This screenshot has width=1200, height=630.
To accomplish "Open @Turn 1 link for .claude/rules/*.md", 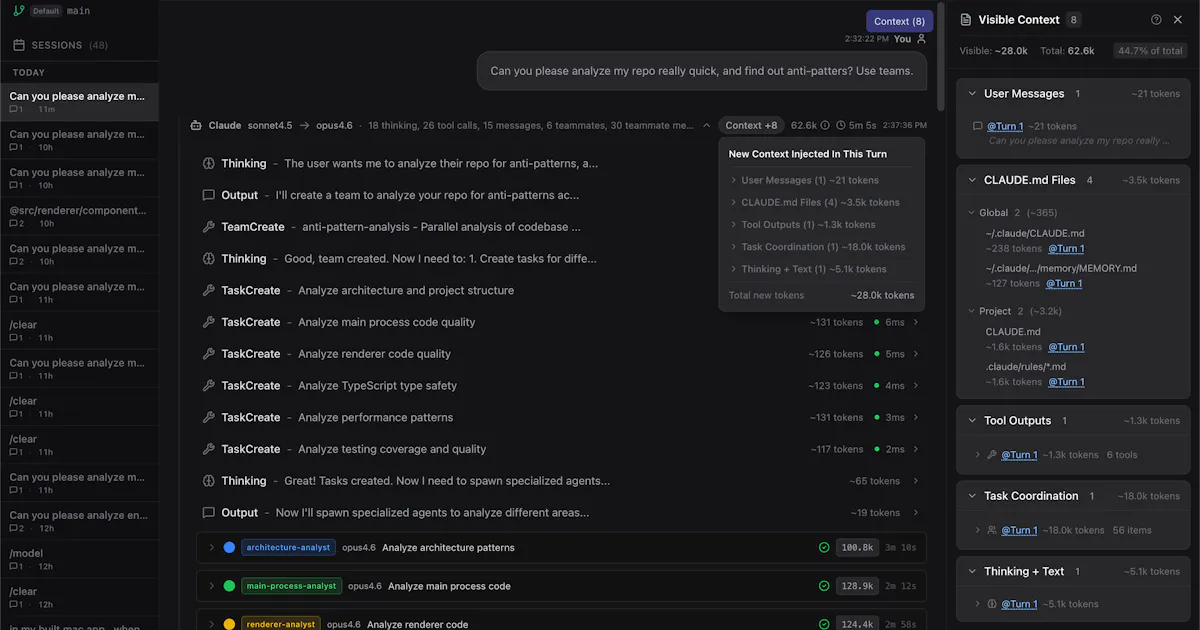I will 1066,382.
